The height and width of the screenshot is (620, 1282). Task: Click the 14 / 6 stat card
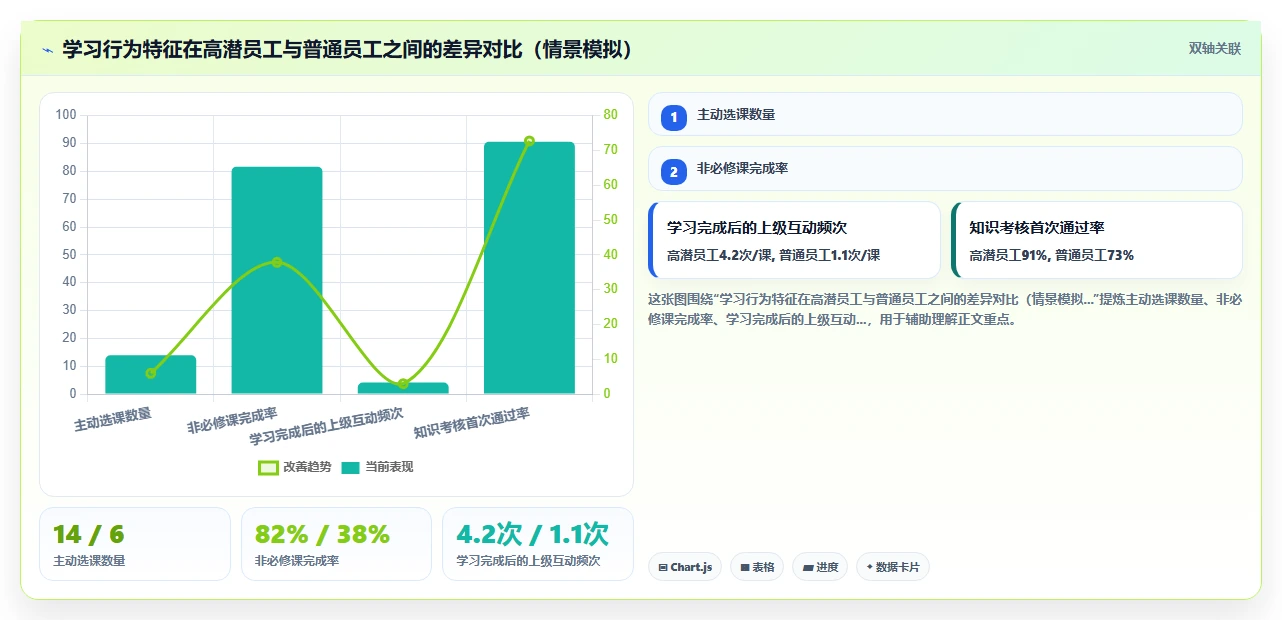[x=135, y=544]
